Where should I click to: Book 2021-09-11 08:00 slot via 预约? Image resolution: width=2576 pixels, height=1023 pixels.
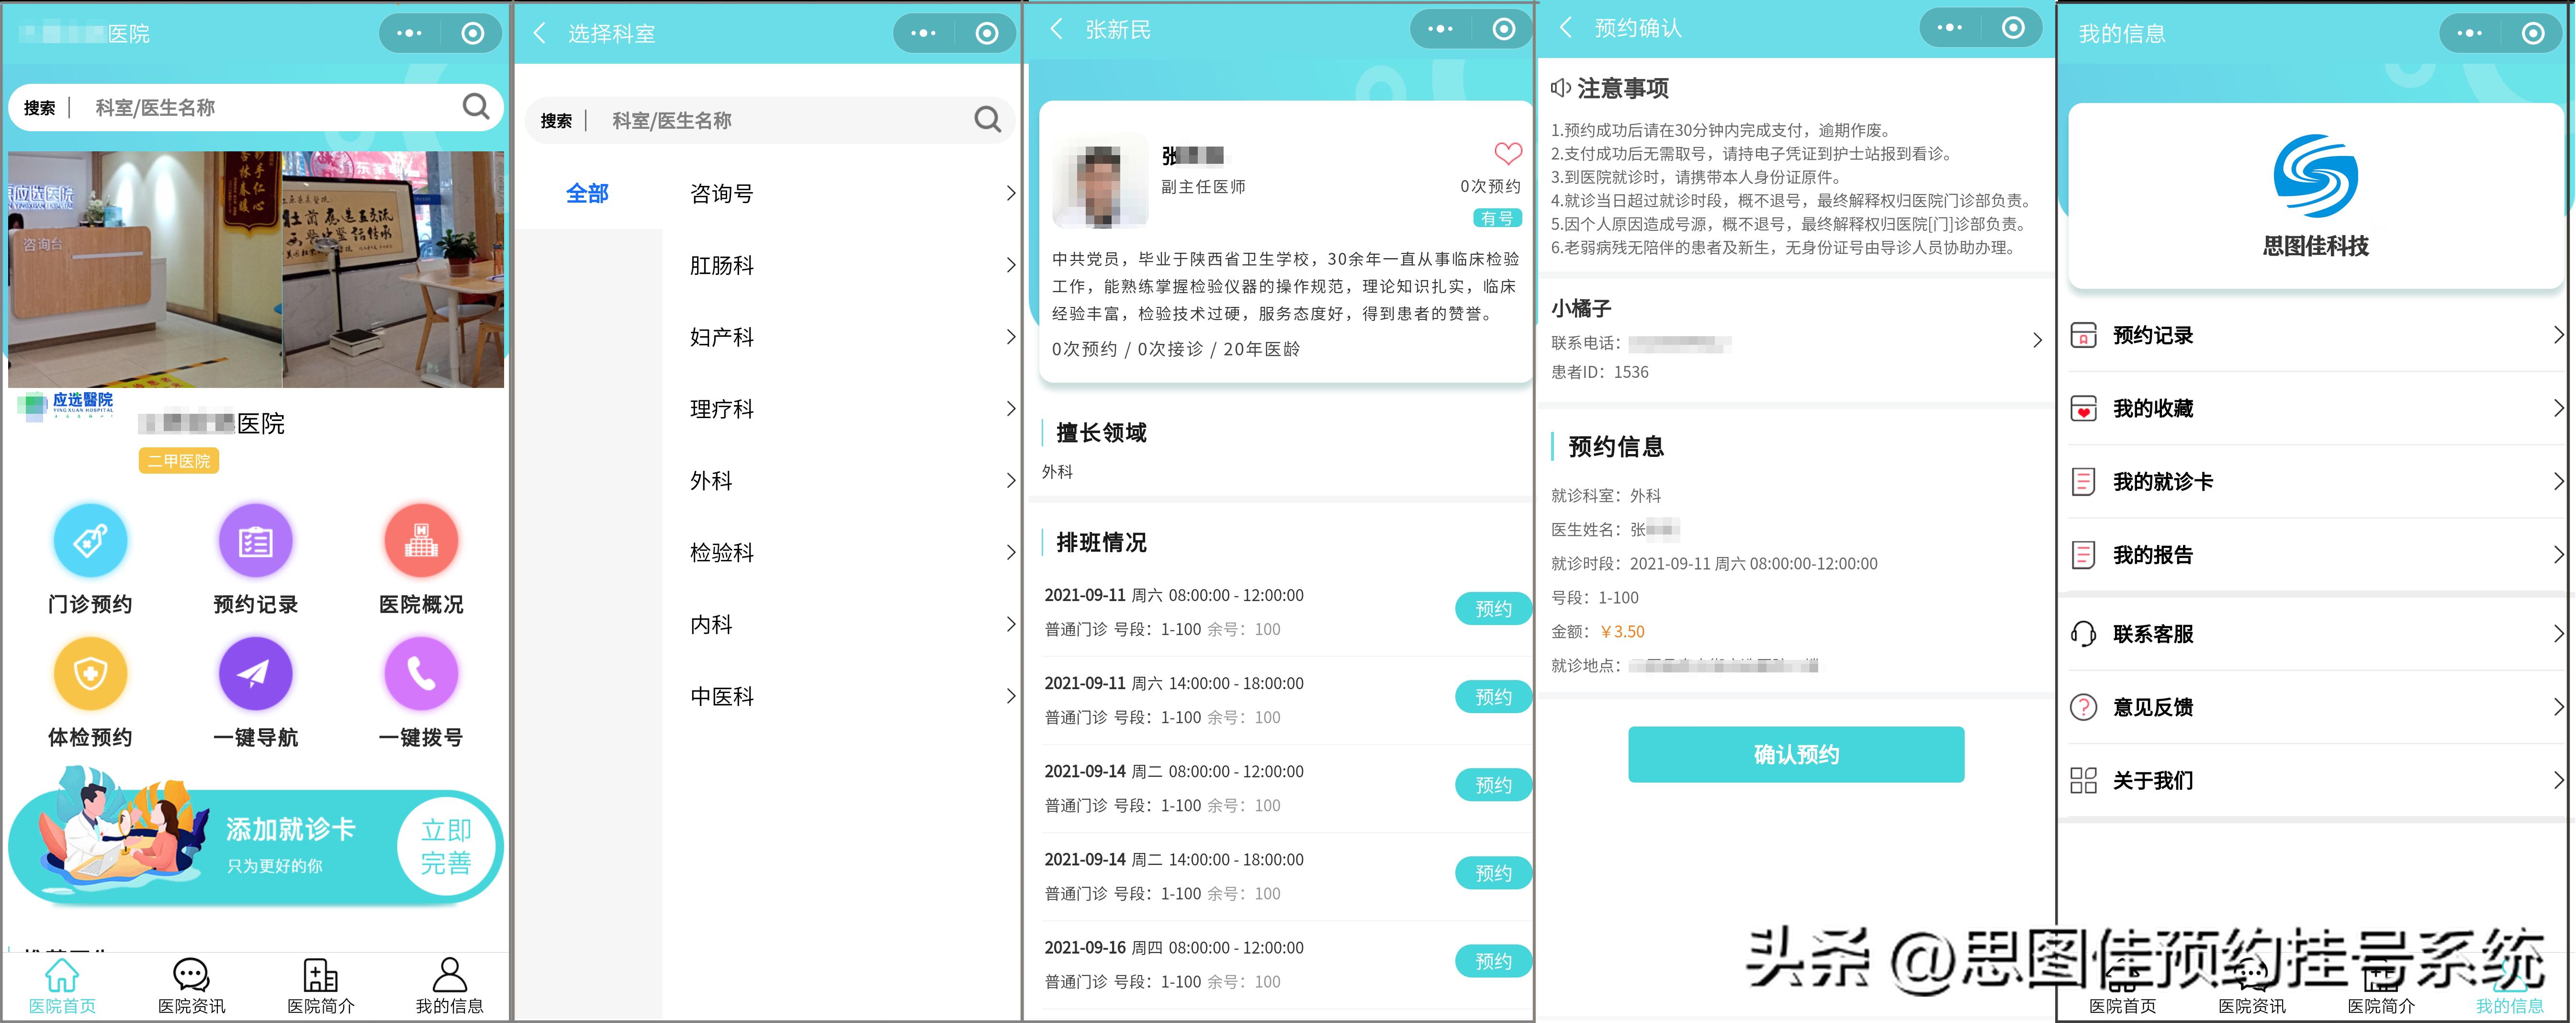tap(1493, 609)
